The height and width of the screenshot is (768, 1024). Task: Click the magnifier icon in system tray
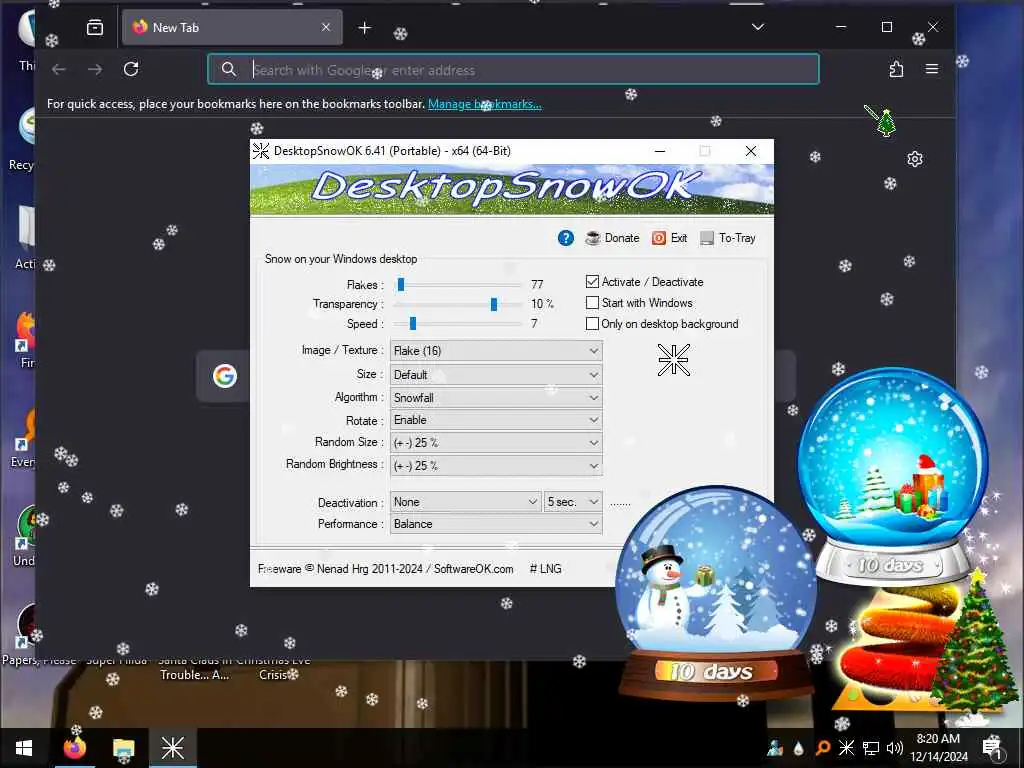click(x=823, y=748)
